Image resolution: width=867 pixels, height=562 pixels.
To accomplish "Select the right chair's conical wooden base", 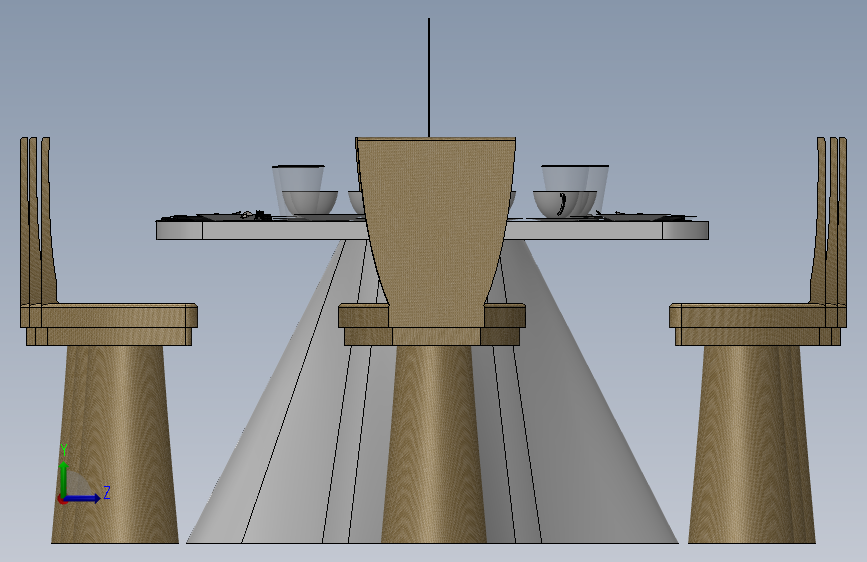I will (751, 444).
